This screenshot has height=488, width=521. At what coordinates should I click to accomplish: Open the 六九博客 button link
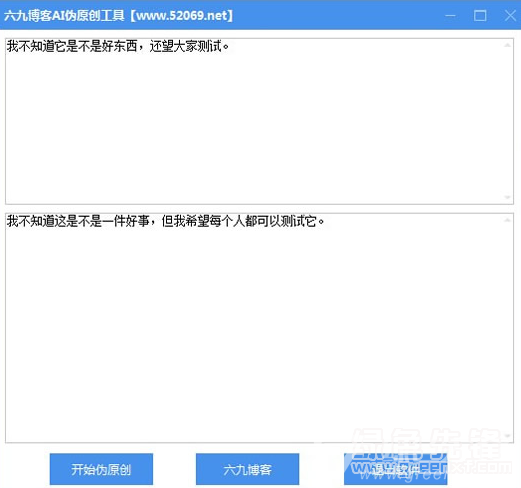(x=247, y=469)
